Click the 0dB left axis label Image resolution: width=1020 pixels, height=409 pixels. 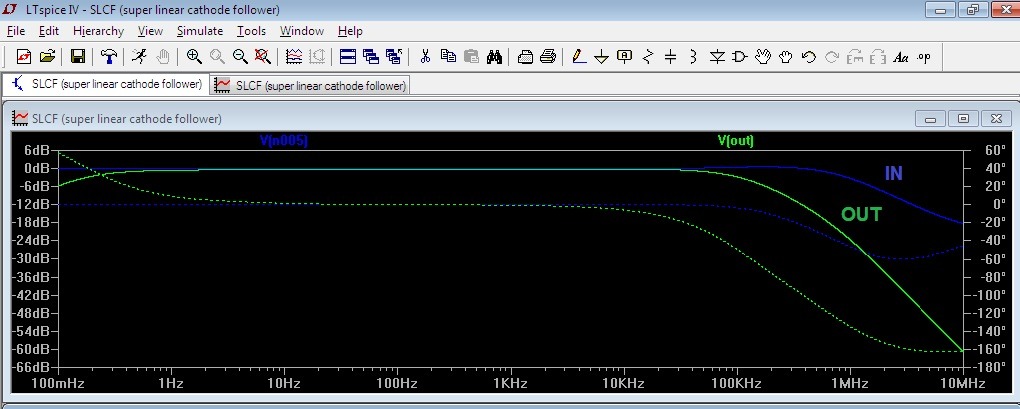pos(37,168)
